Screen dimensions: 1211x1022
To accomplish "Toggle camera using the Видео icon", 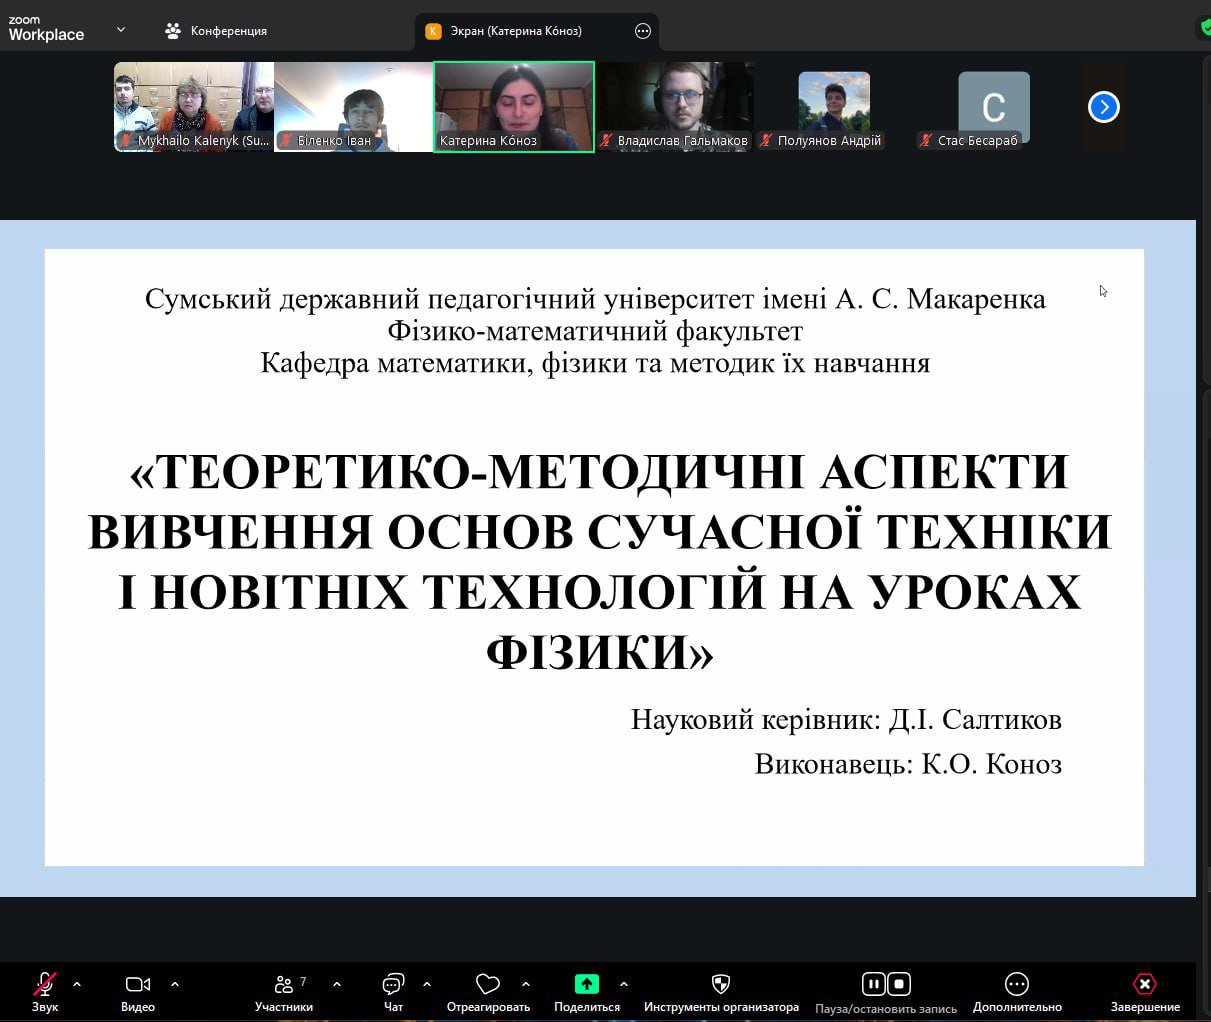I will [137, 985].
